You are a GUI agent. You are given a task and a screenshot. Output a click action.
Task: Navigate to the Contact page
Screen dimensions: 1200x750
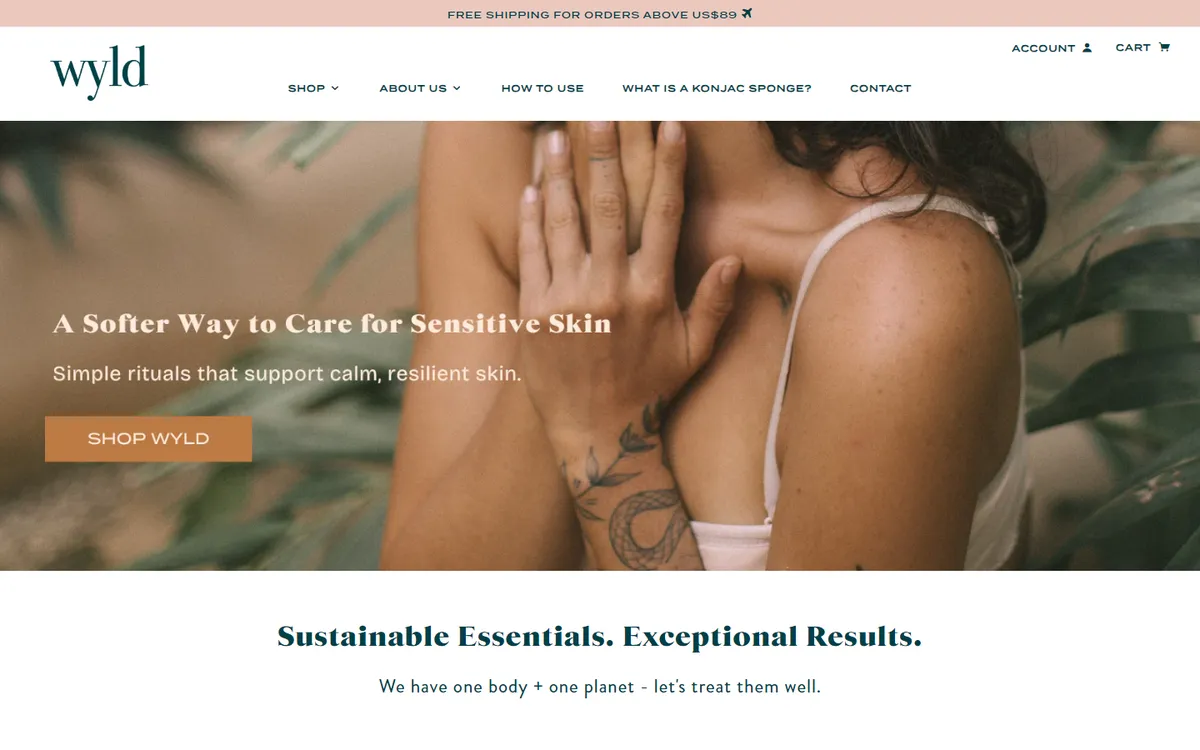[880, 88]
